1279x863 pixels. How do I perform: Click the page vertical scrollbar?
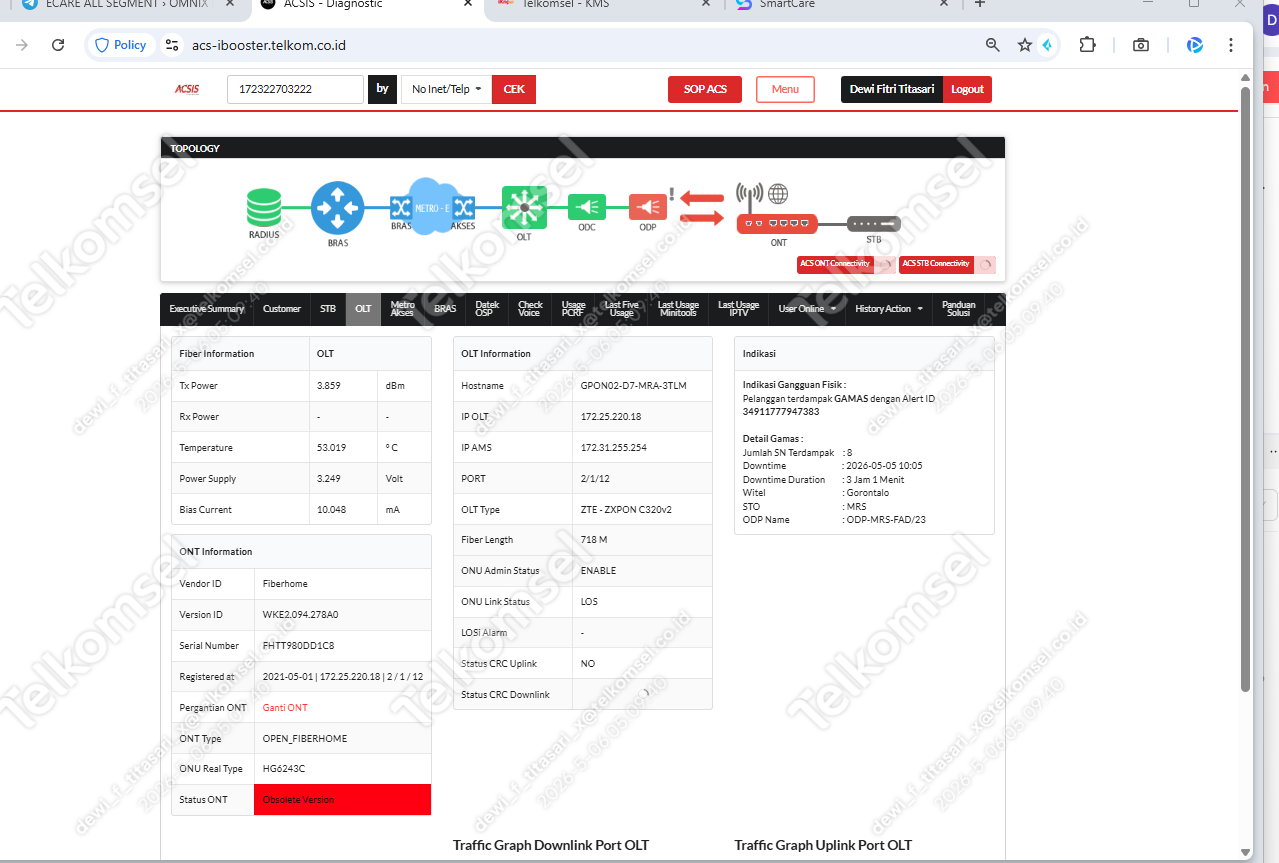[1245, 390]
